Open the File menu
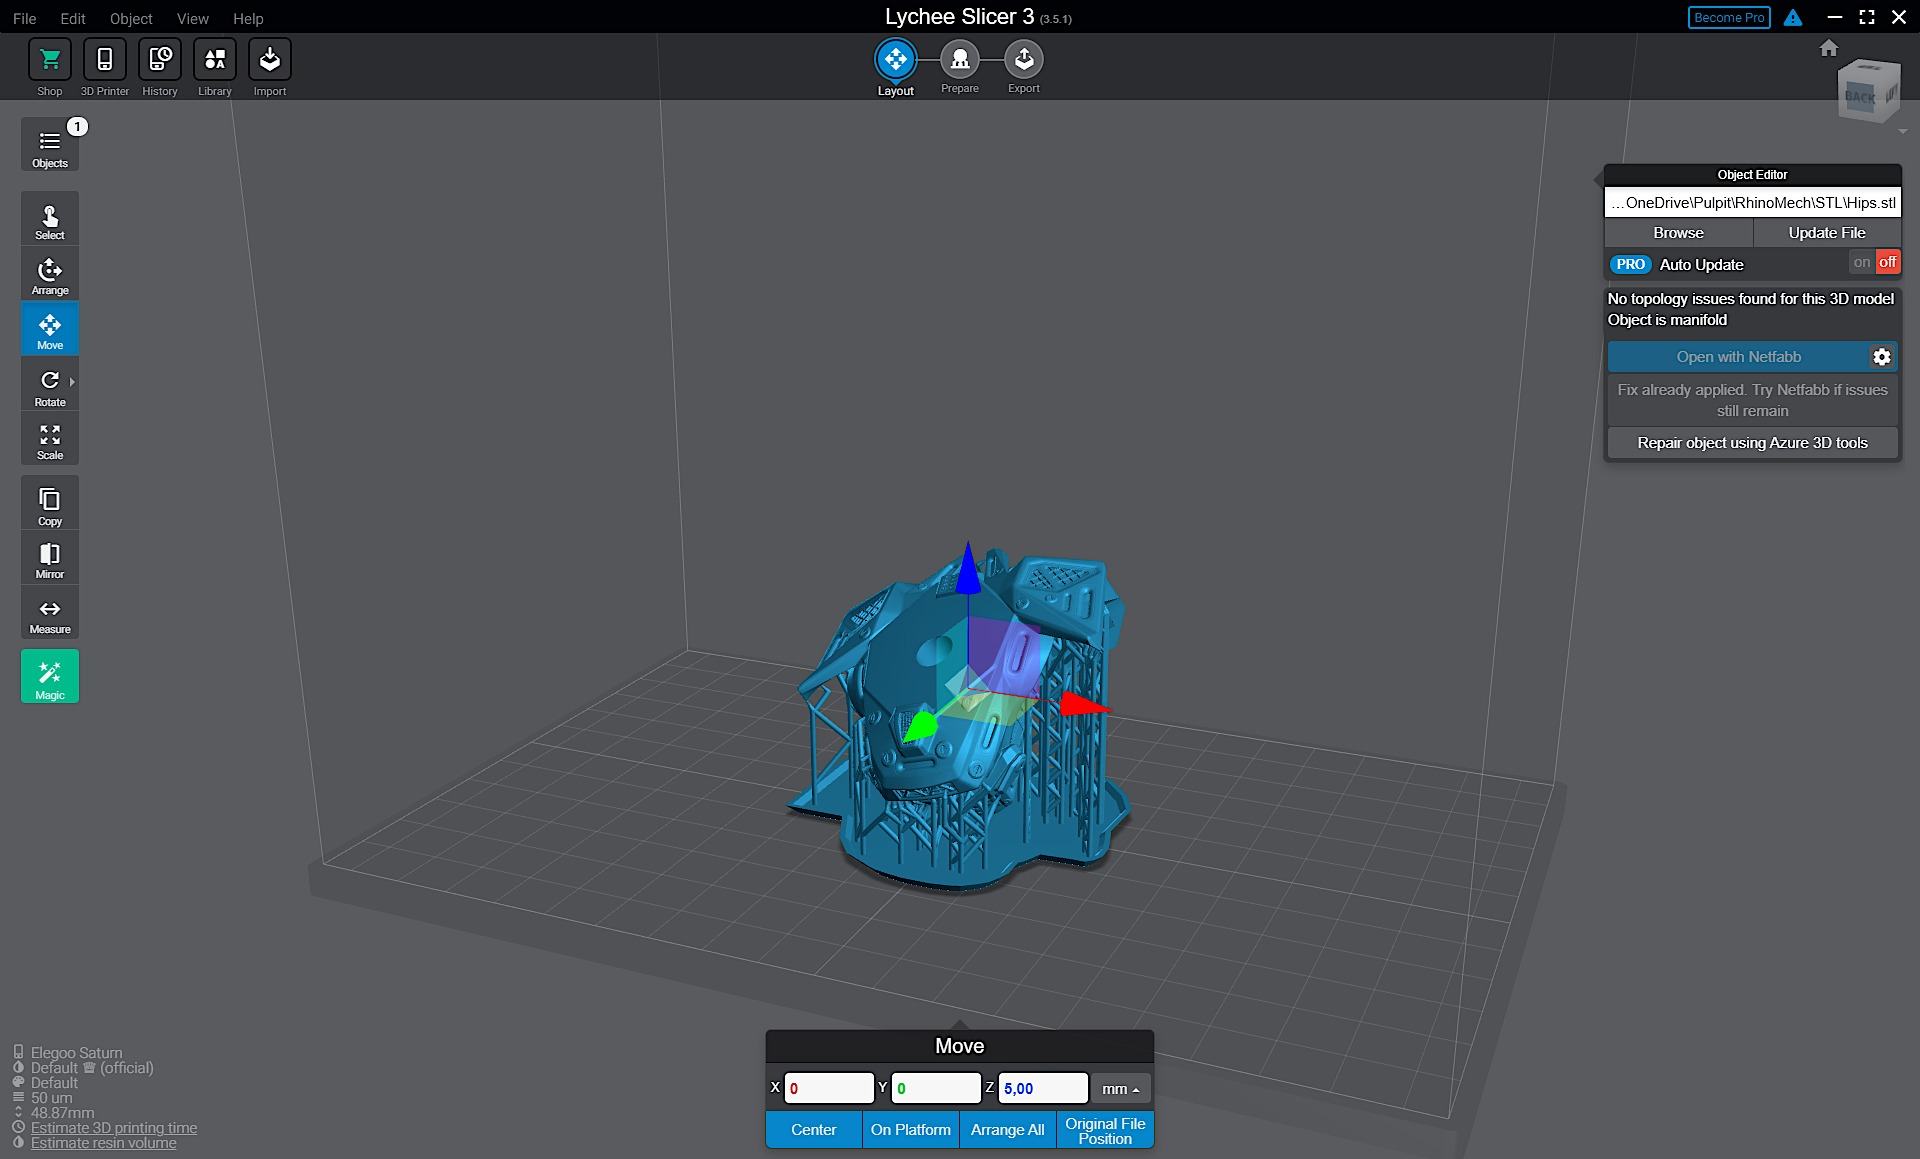The height and width of the screenshot is (1159, 1920). pos(25,18)
